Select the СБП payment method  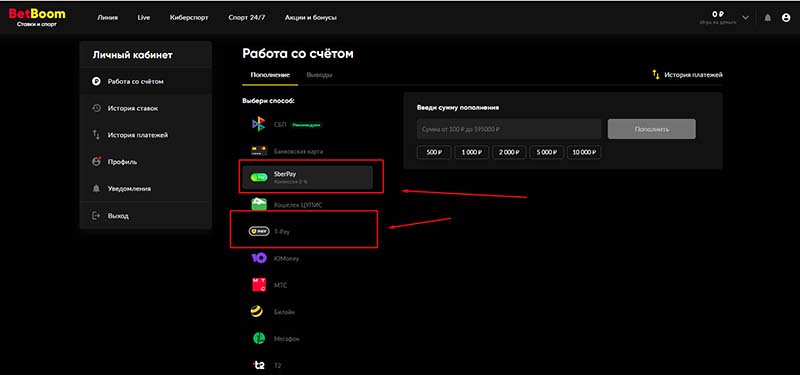[307, 124]
